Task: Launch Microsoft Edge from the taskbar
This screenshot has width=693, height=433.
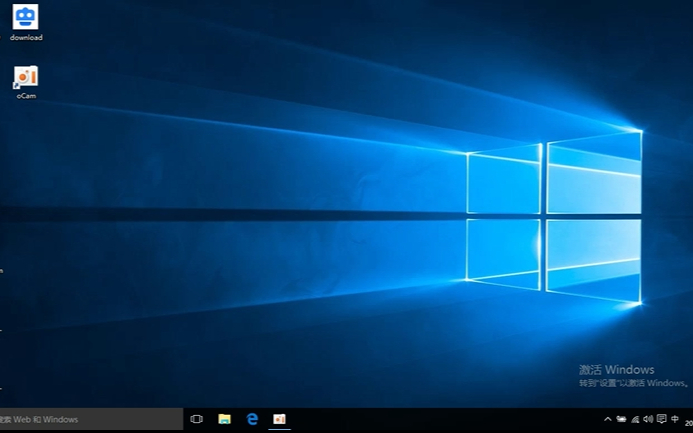Action: [x=252, y=419]
